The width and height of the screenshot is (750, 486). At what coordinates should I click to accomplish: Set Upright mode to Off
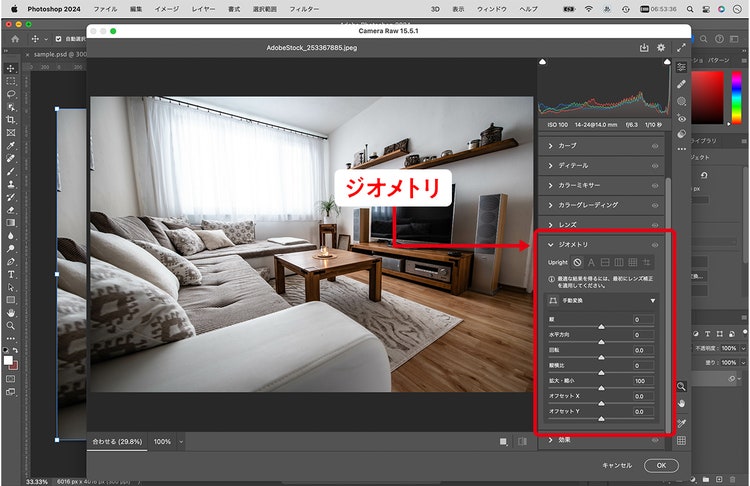(x=577, y=262)
